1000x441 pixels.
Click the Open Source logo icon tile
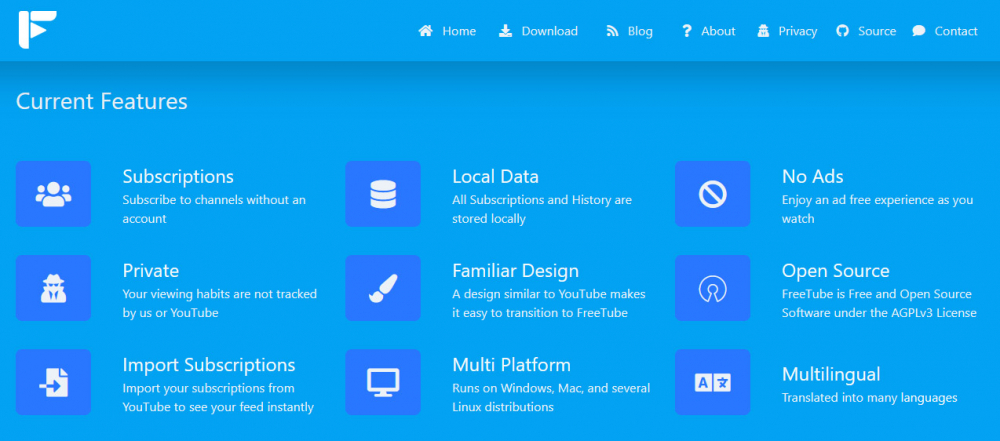pos(713,288)
